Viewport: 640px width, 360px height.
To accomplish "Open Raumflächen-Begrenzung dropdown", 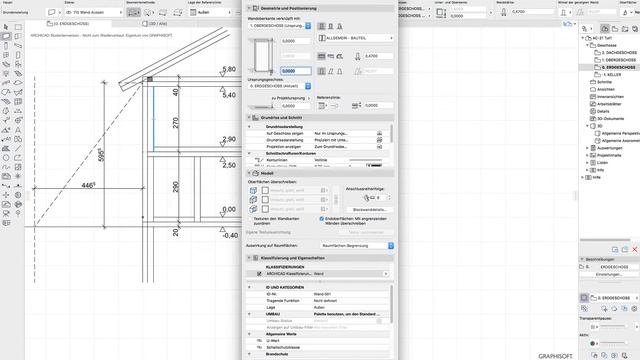I will tap(357, 246).
